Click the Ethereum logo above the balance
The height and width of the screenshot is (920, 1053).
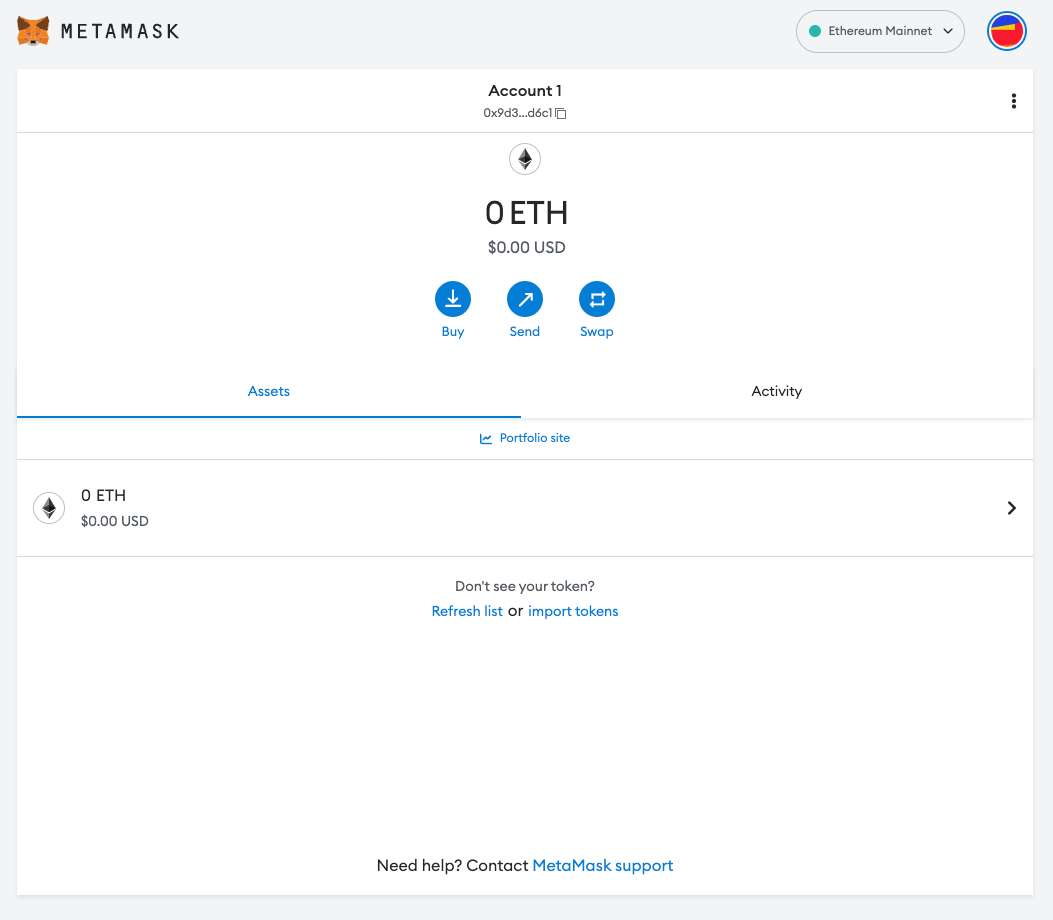(x=525, y=159)
